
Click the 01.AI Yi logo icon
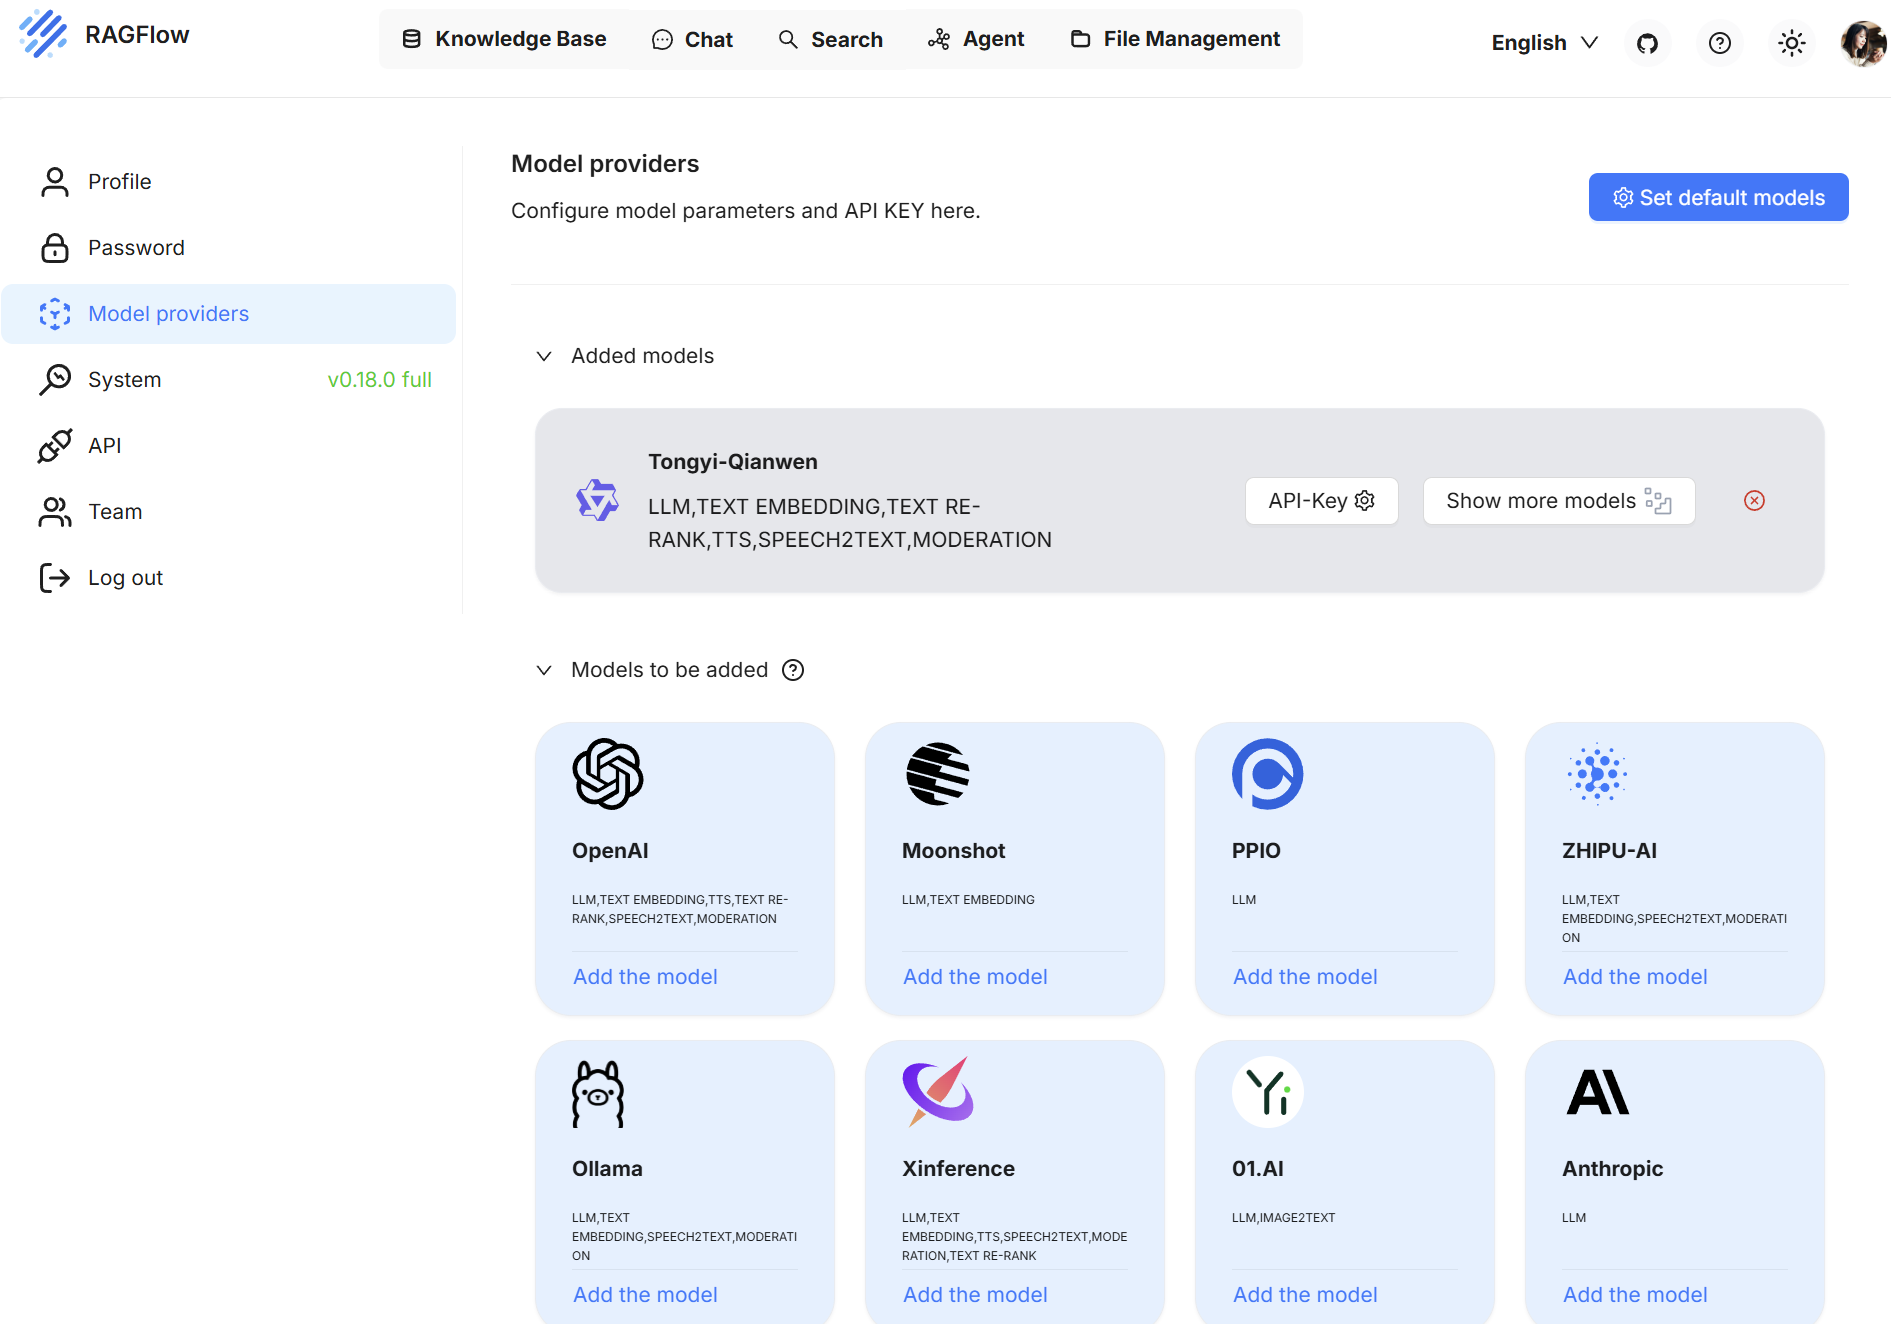click(x=1268, y=1092)
